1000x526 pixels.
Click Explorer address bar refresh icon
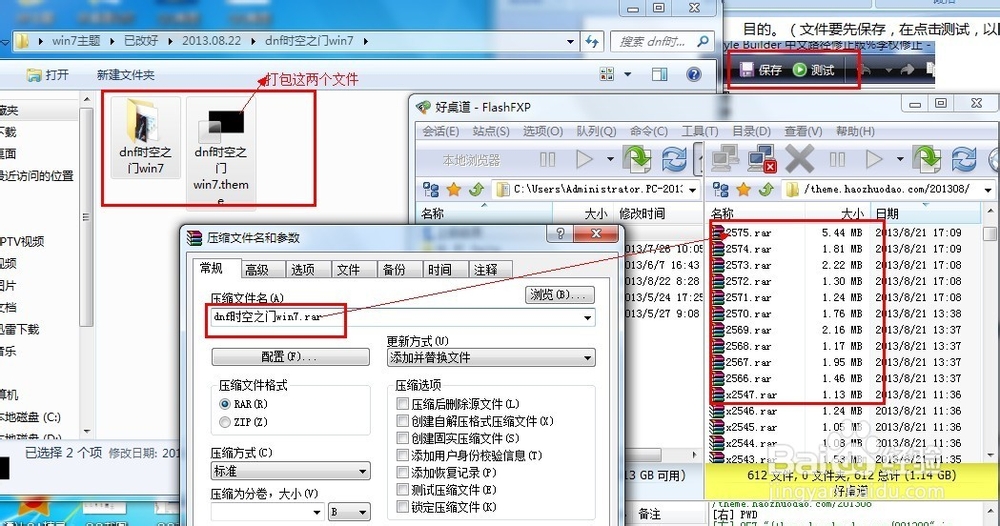[592, 41]
